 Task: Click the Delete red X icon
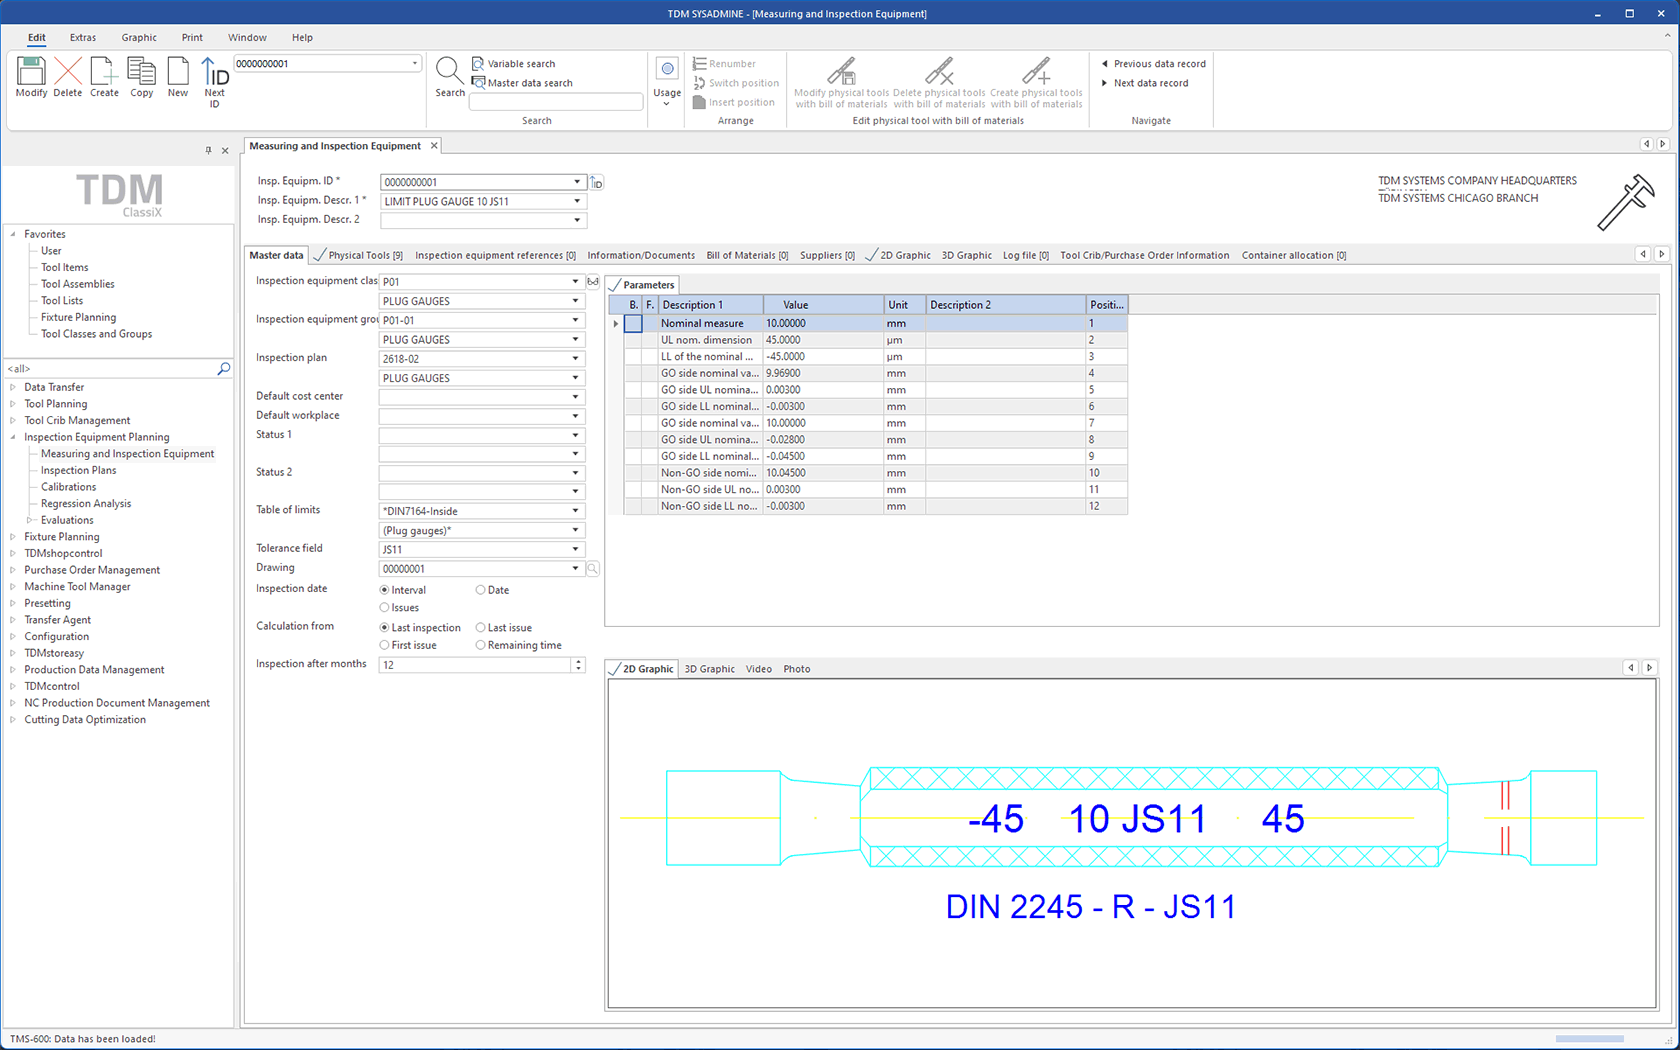[68, 71]
